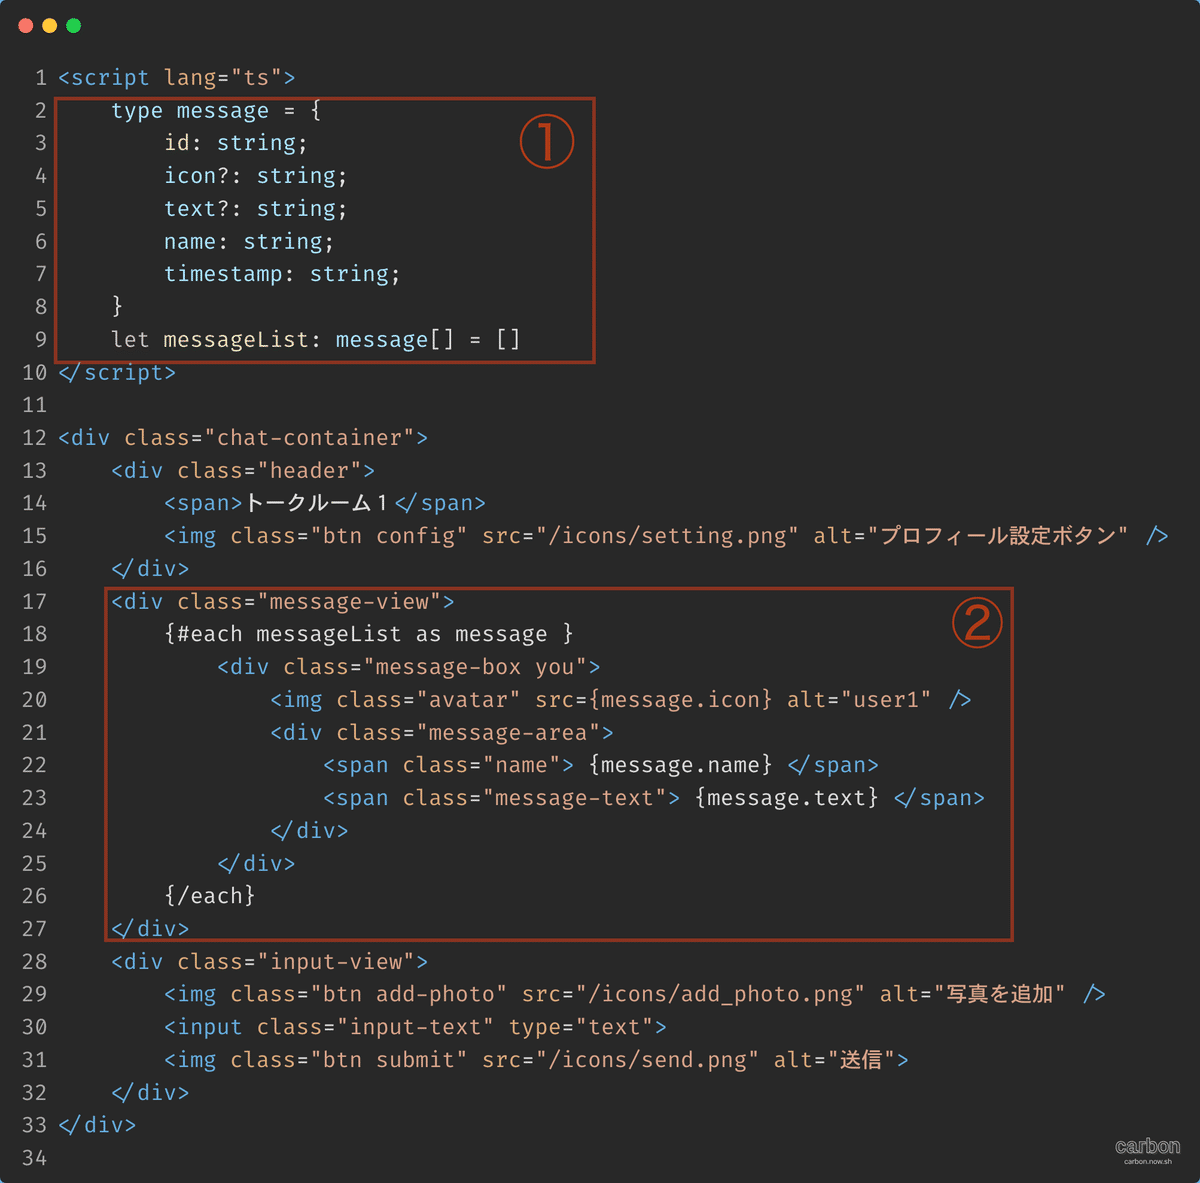The height and width of the screenshot is (1183, 1200).
Task: Click the {message.name} expression
Action: pos(680,765)
